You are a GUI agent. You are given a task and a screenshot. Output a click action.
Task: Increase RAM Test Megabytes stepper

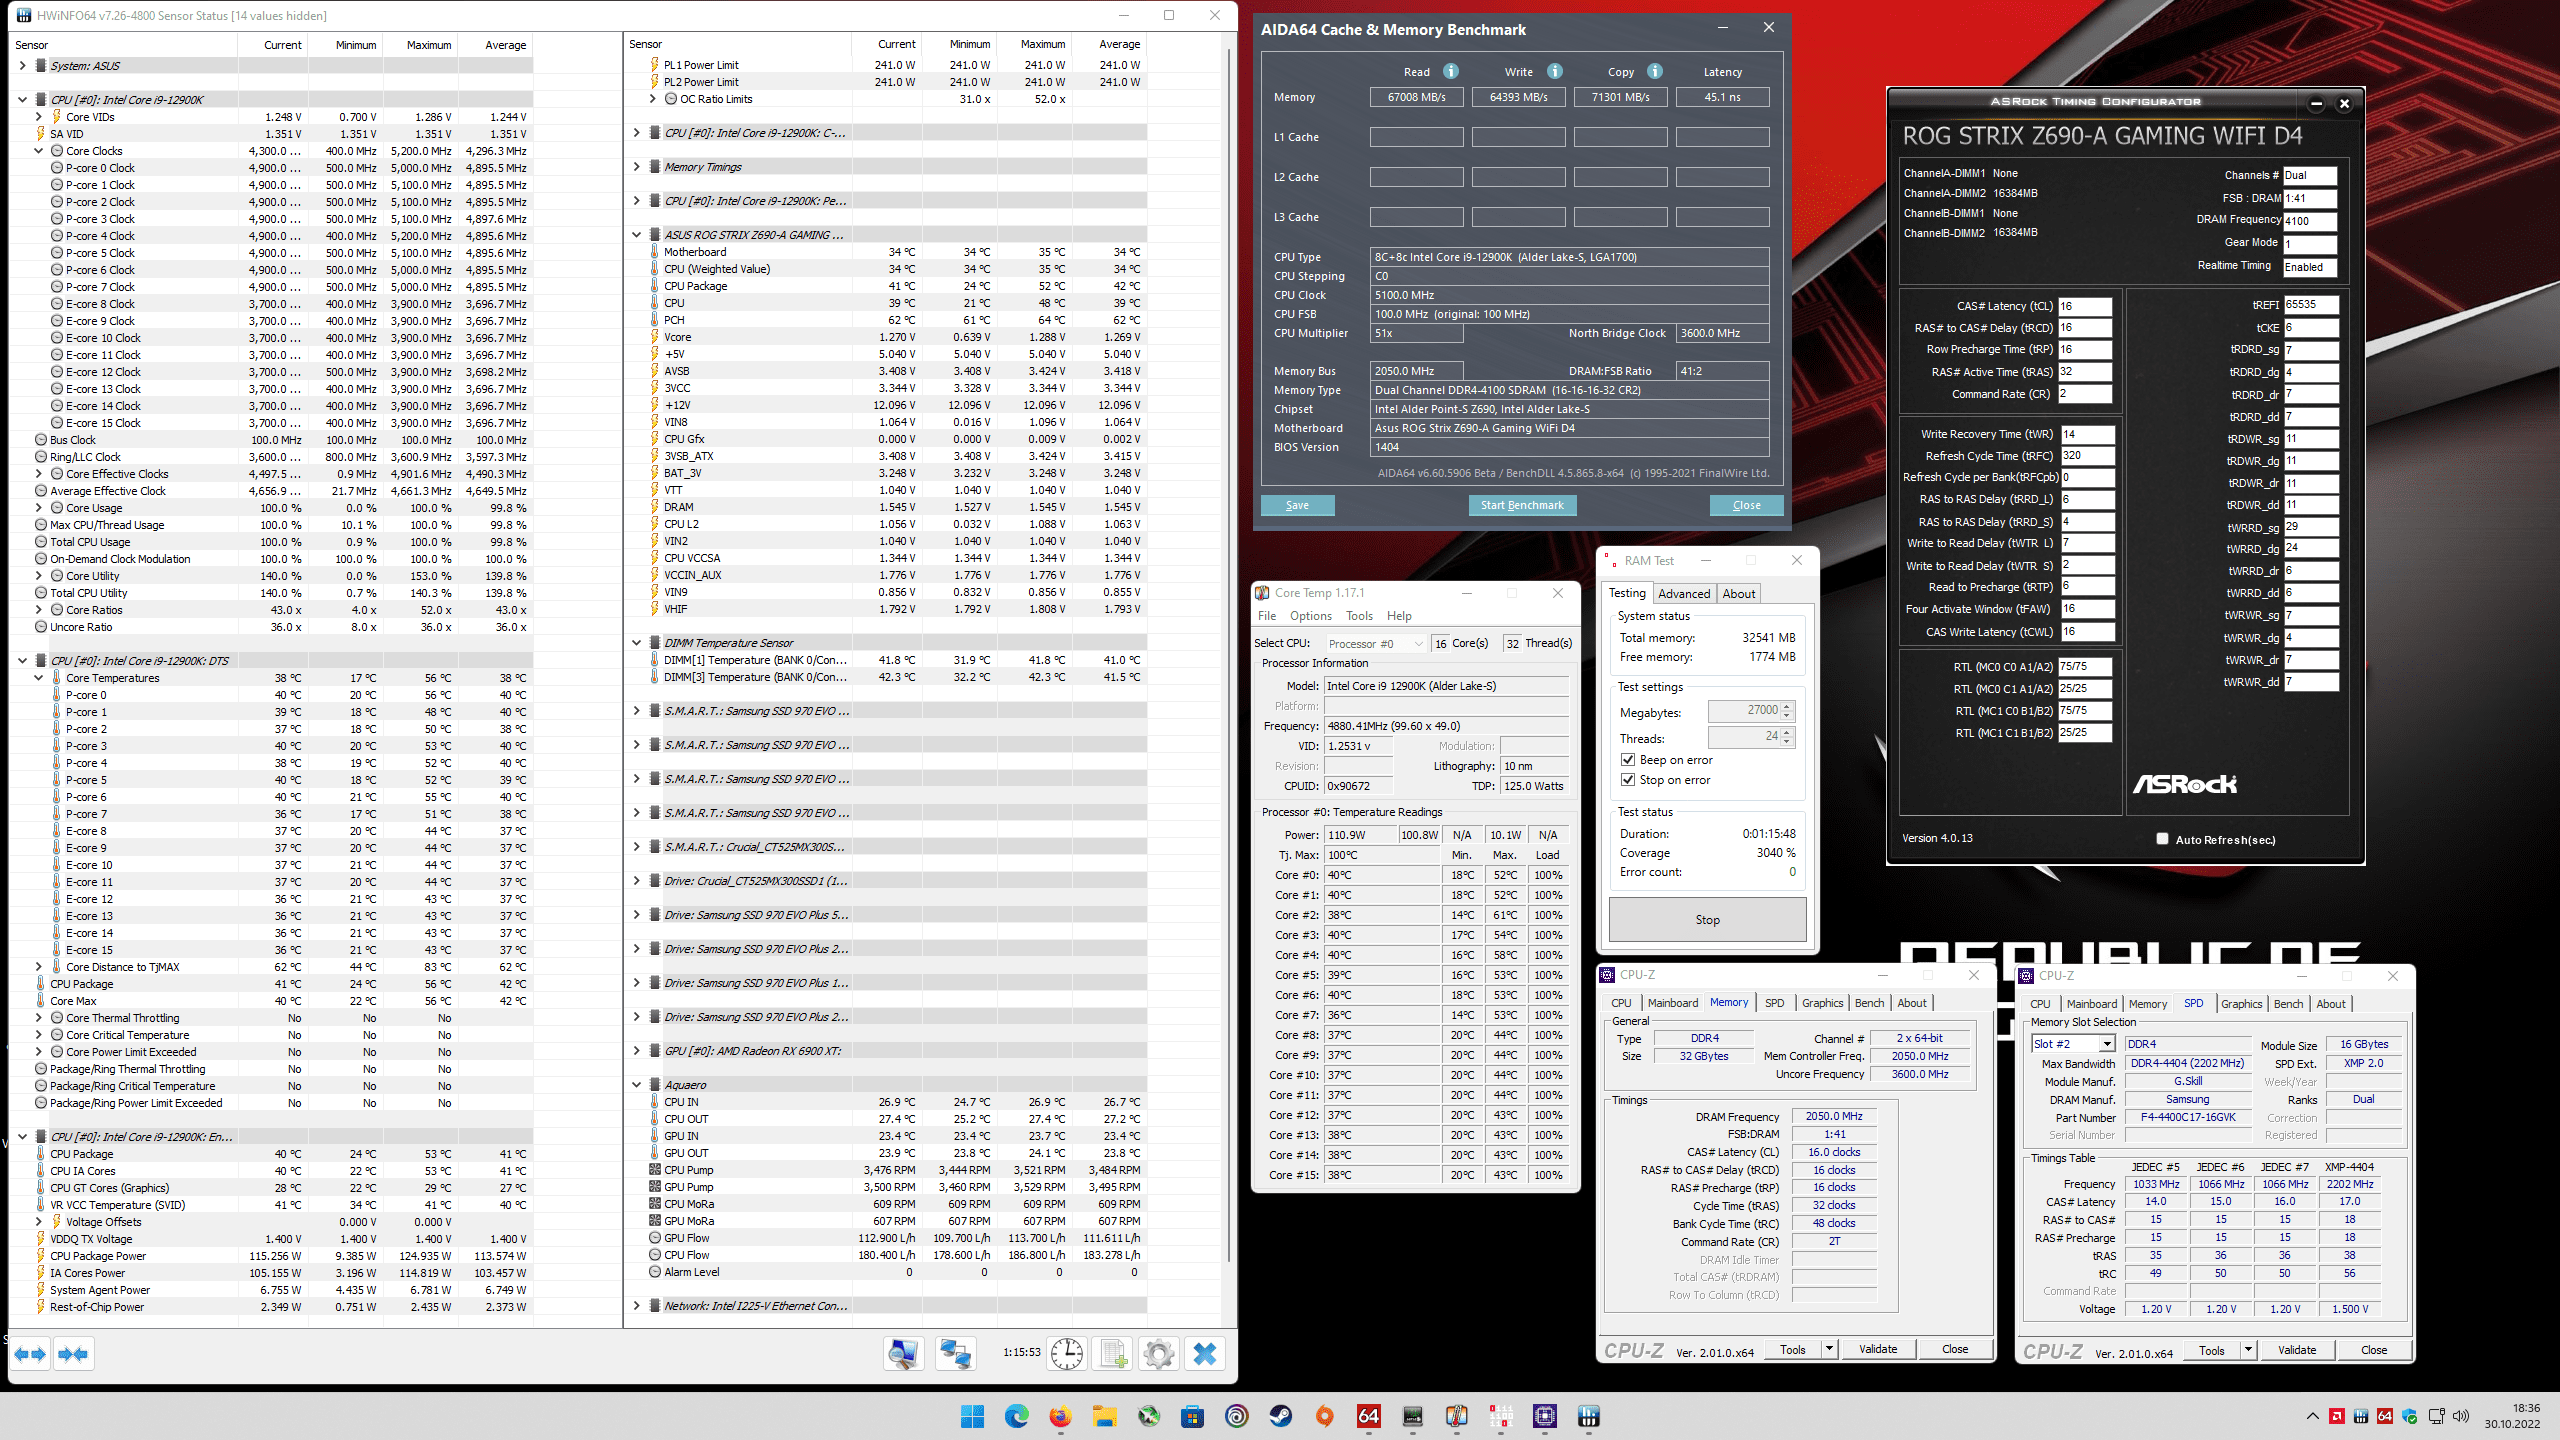click(1787, 706)
